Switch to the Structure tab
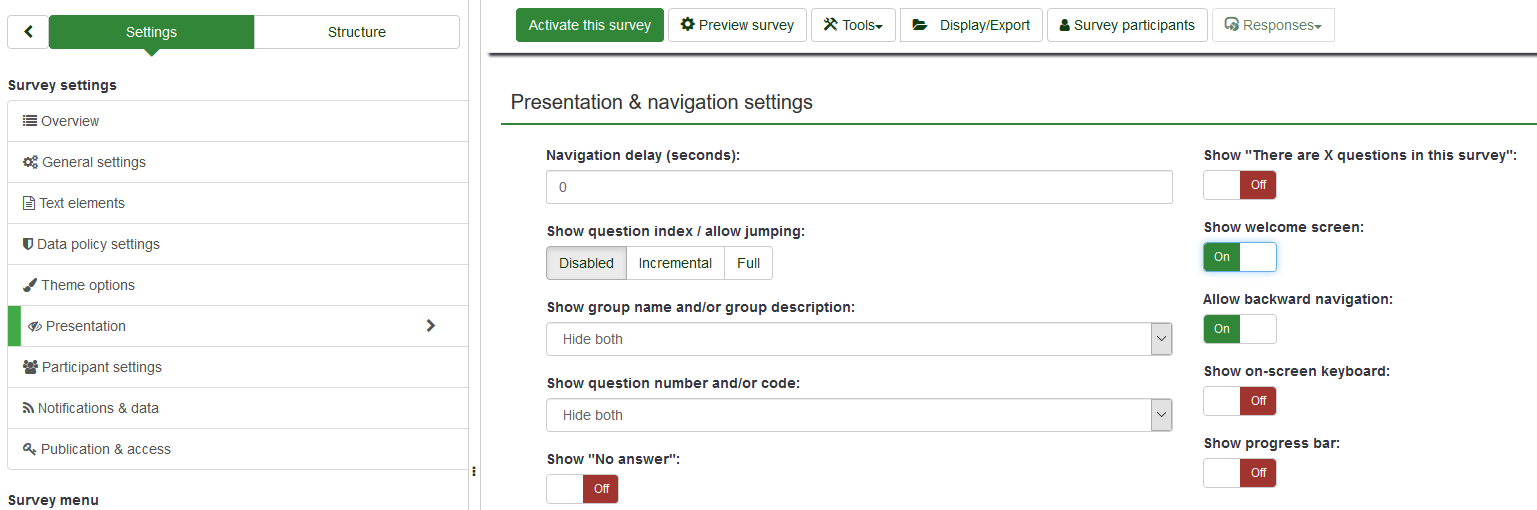 pyautogui.click(x=357, y=32)
